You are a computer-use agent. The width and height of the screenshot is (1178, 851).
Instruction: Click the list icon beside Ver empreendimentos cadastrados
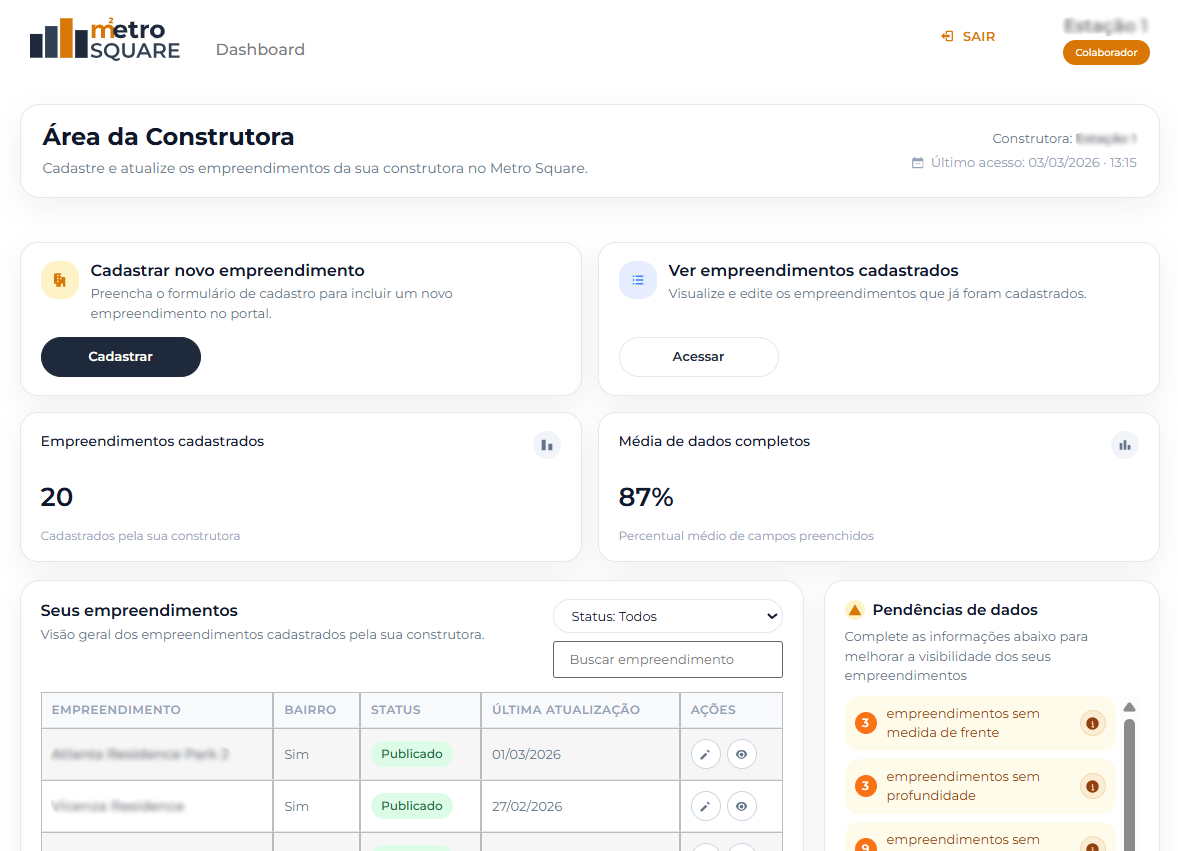638,280
